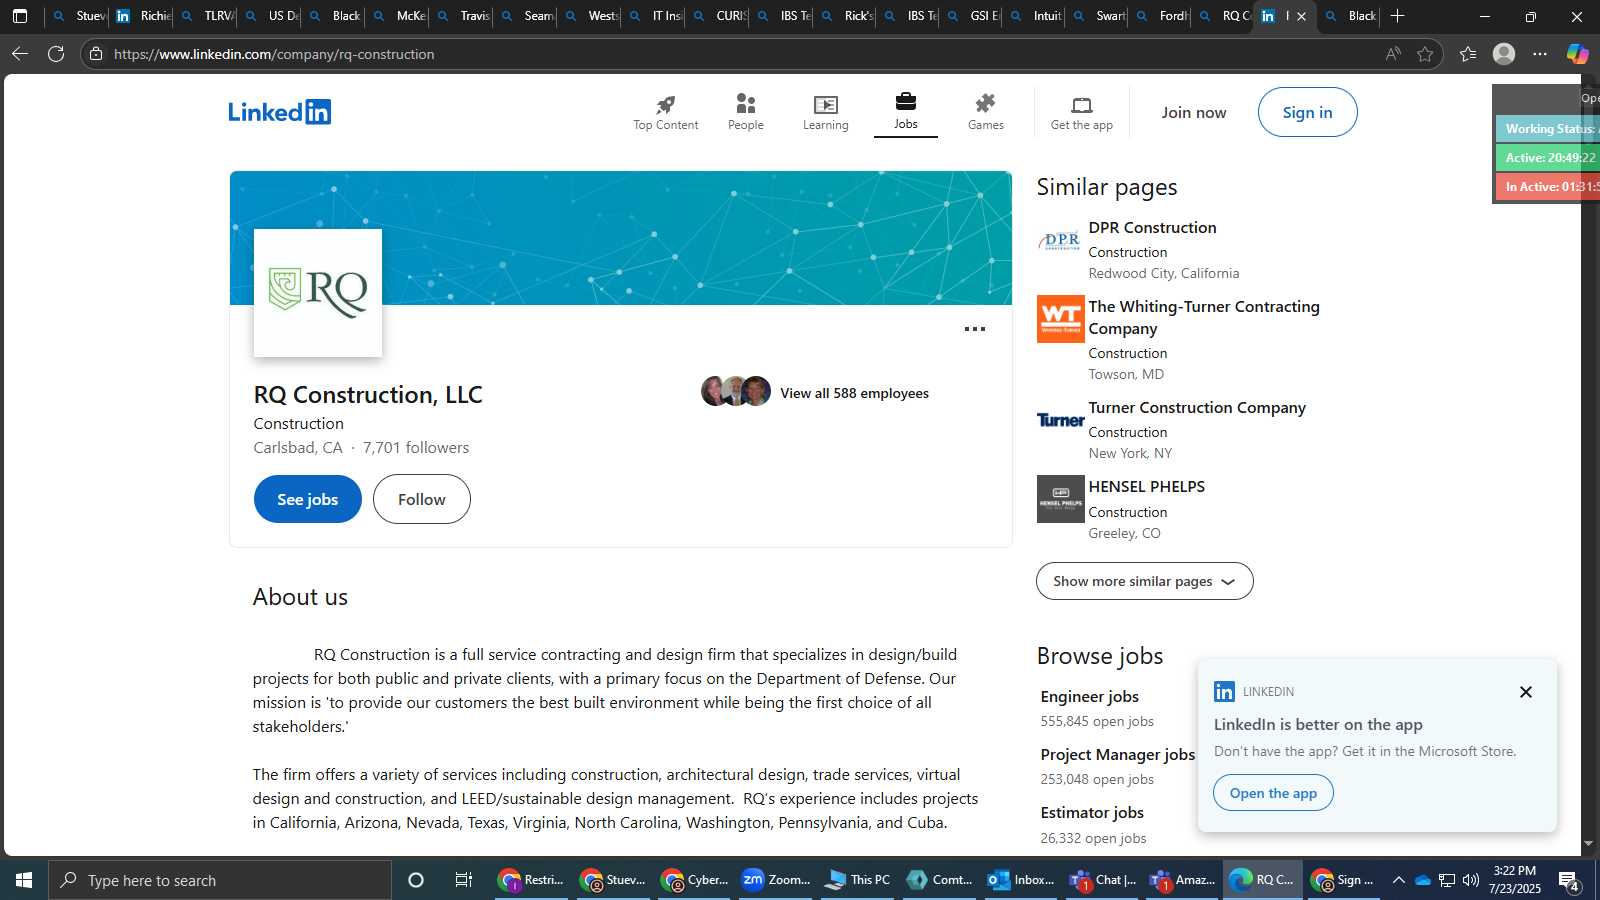Click the taskbar search box

pos(220,880)
